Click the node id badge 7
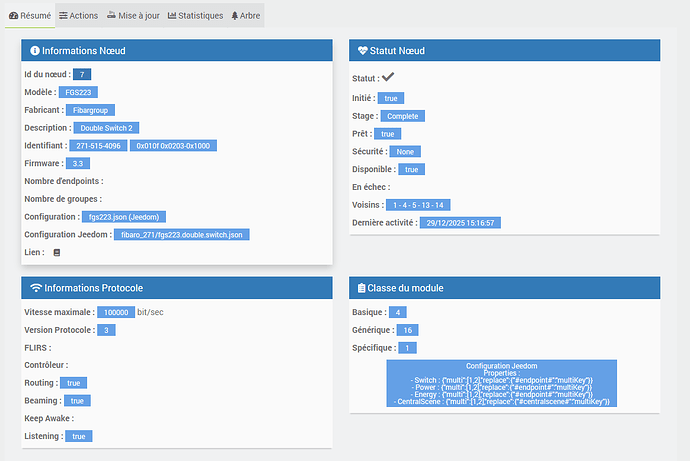This screenshot has width=690, height=461. pos(82,74)
